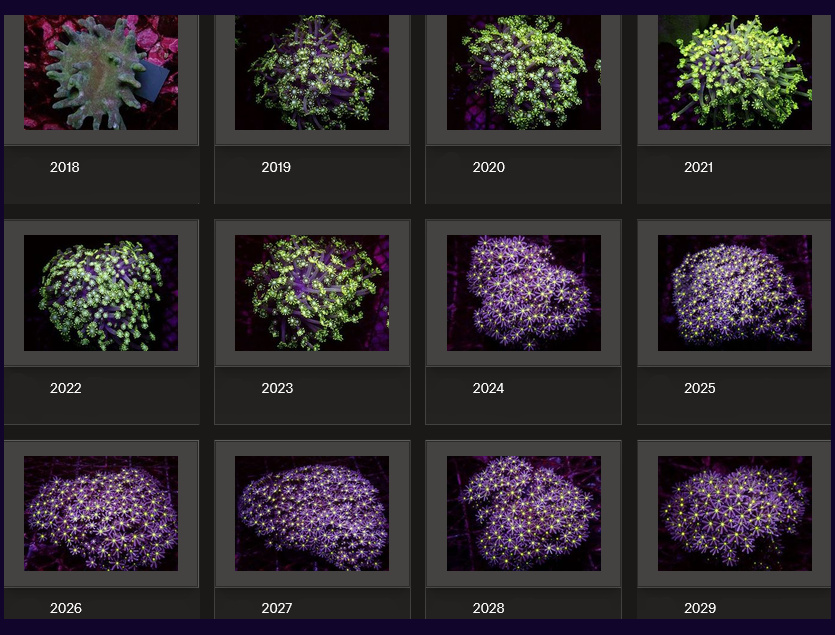Open the 2029 purple coral thumbnail
Image resolution: width=835 pixels, height=635 pixels.
(735, 514)
